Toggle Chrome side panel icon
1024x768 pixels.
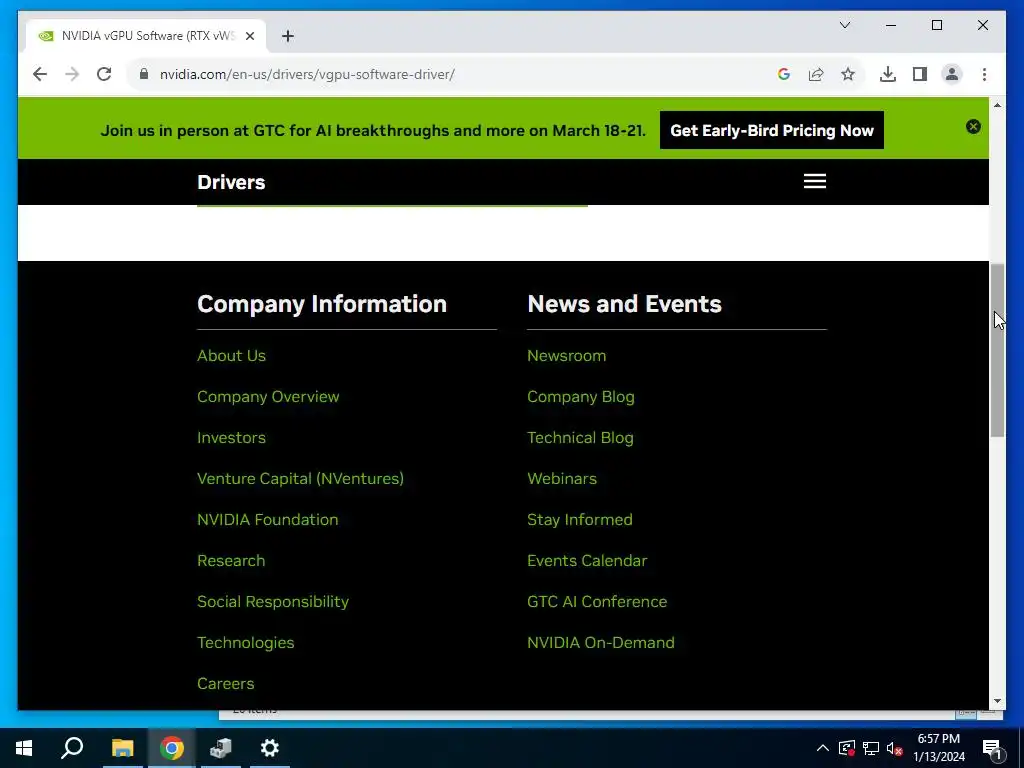click(x=920, y=74)
